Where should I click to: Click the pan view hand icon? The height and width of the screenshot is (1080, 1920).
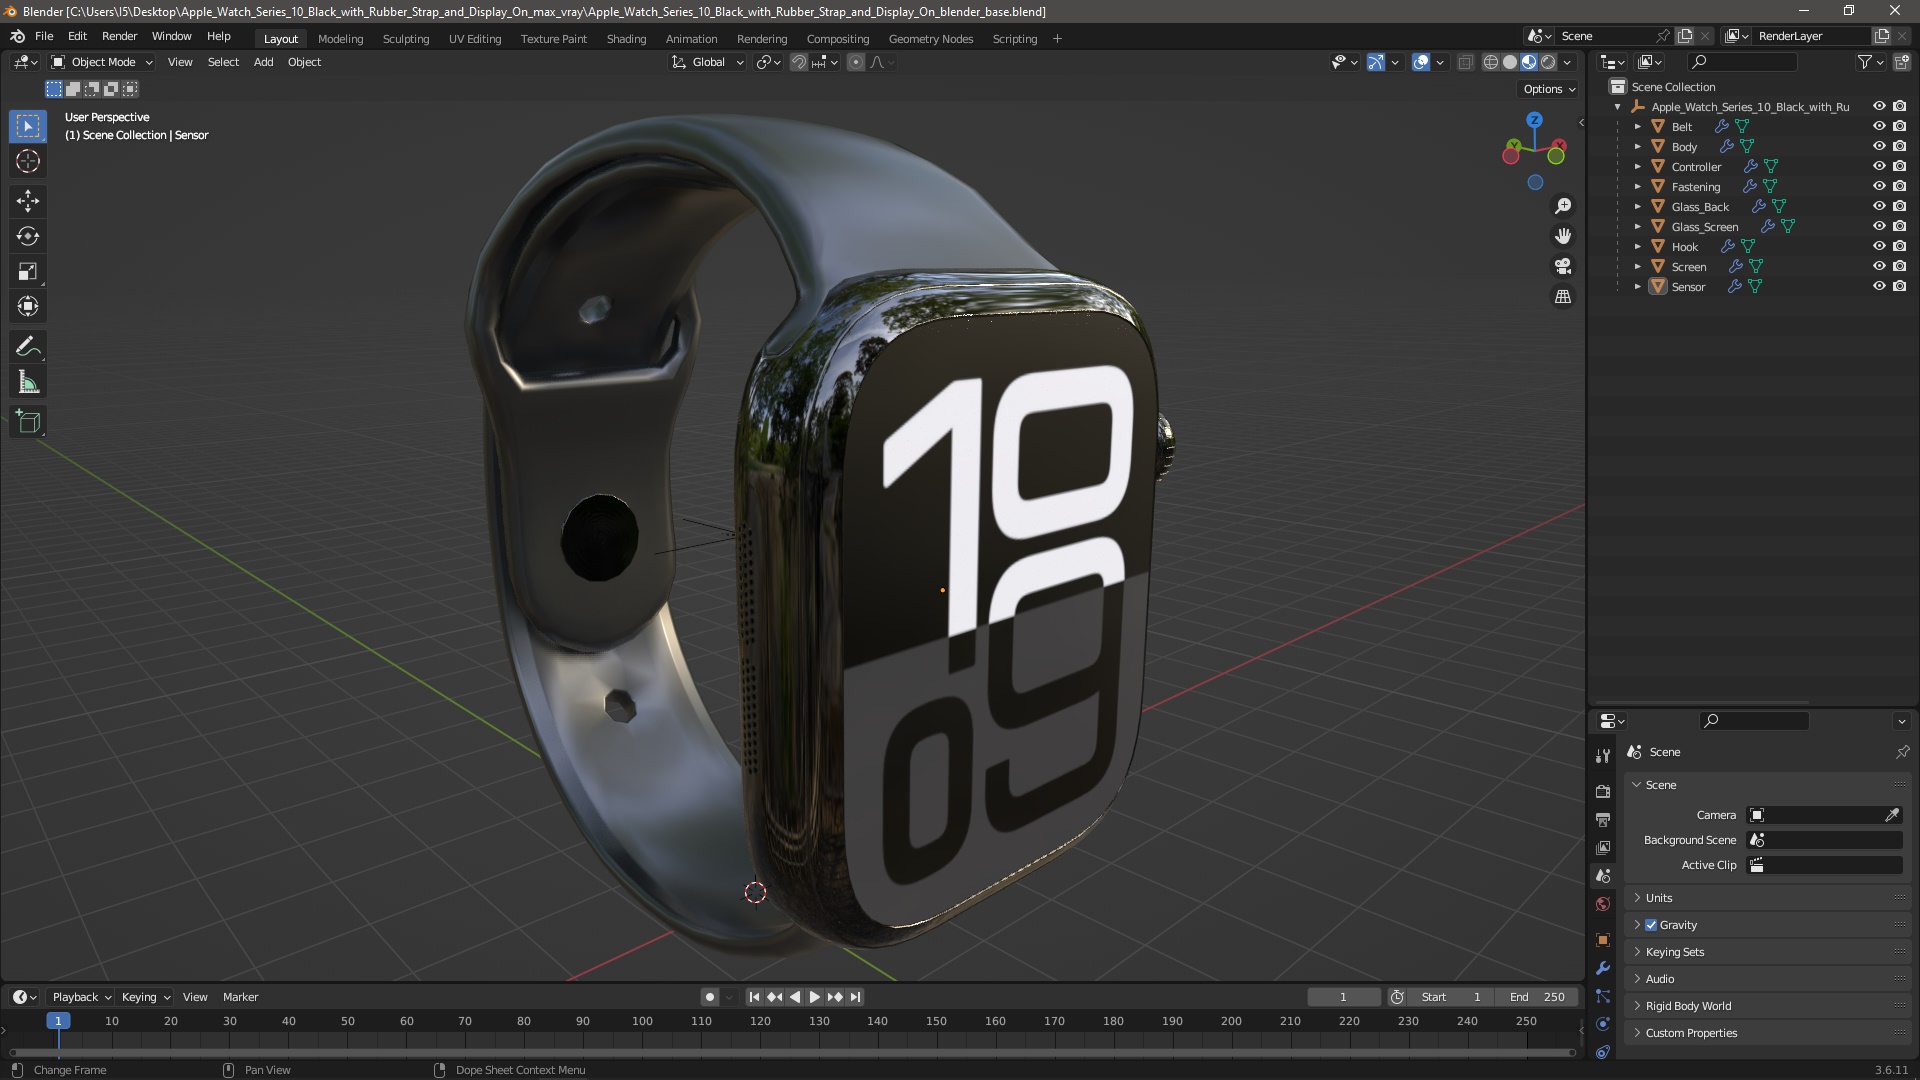tap(1562, 236)
